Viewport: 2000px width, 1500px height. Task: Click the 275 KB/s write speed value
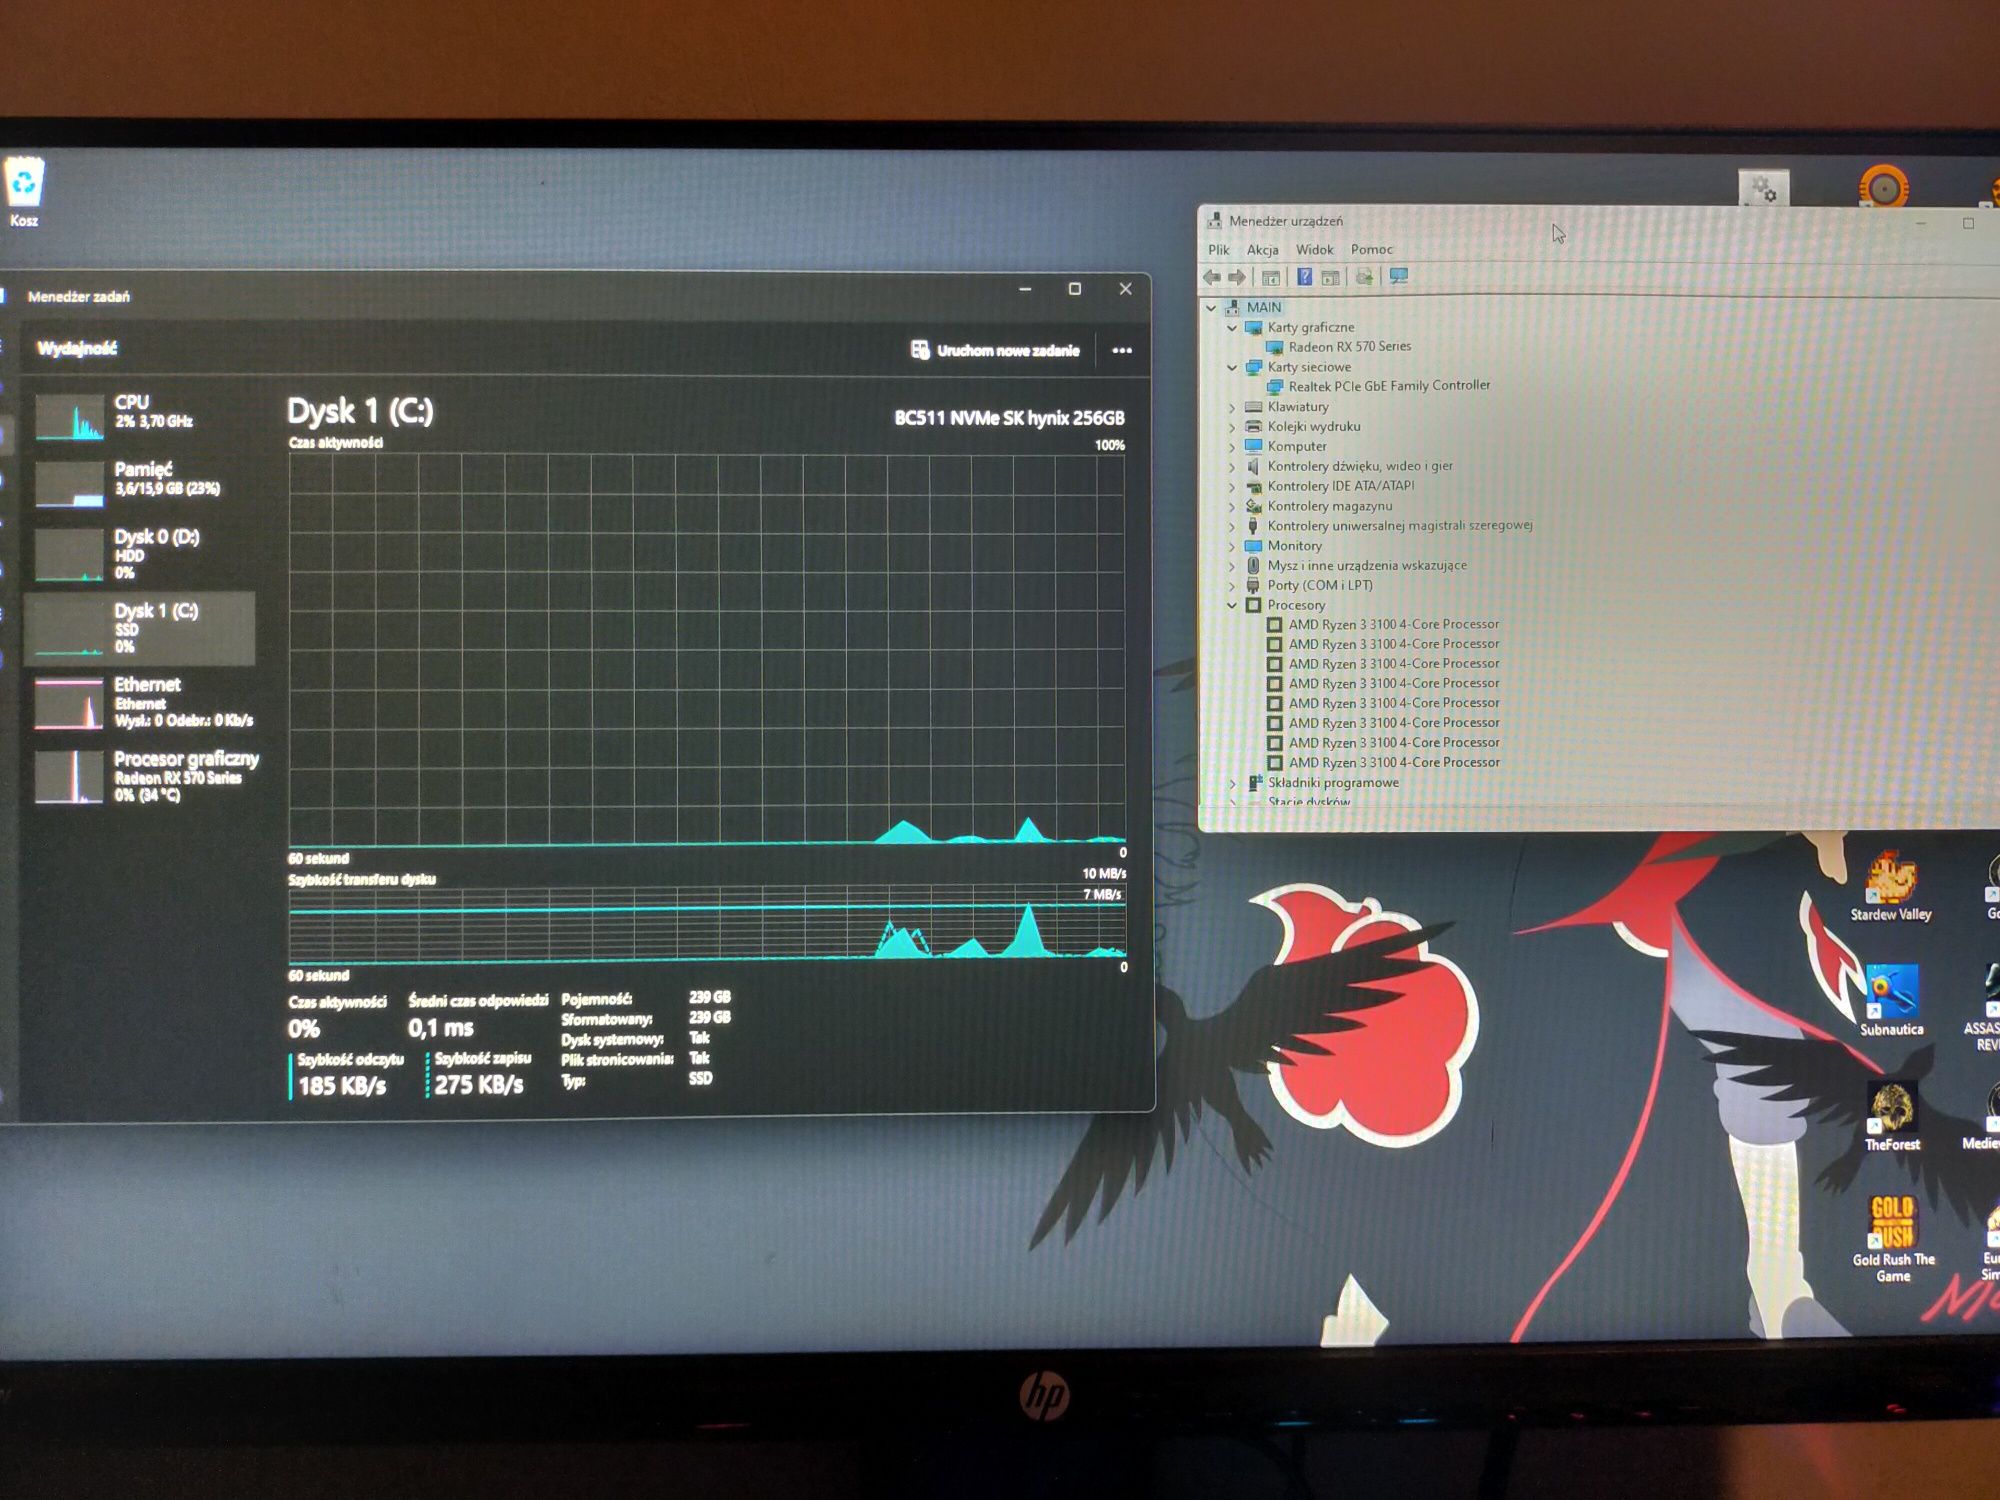coord(479,1085)
